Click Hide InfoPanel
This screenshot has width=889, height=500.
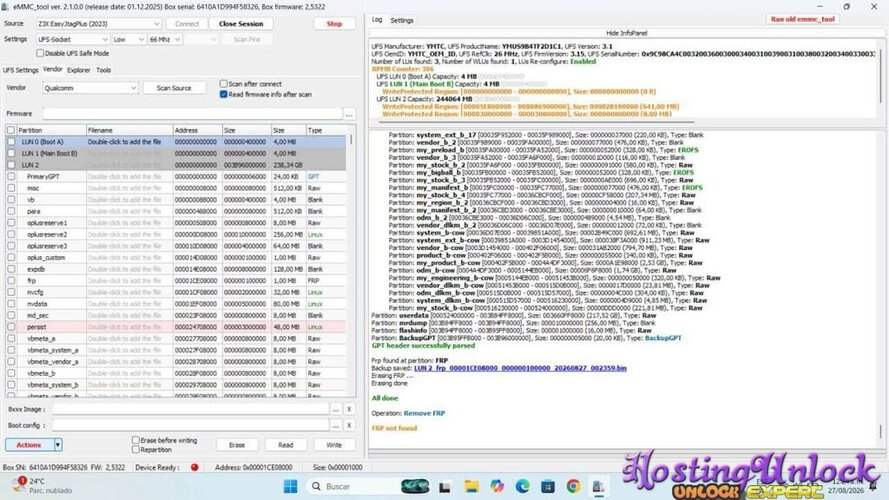(x=626, y=33)
